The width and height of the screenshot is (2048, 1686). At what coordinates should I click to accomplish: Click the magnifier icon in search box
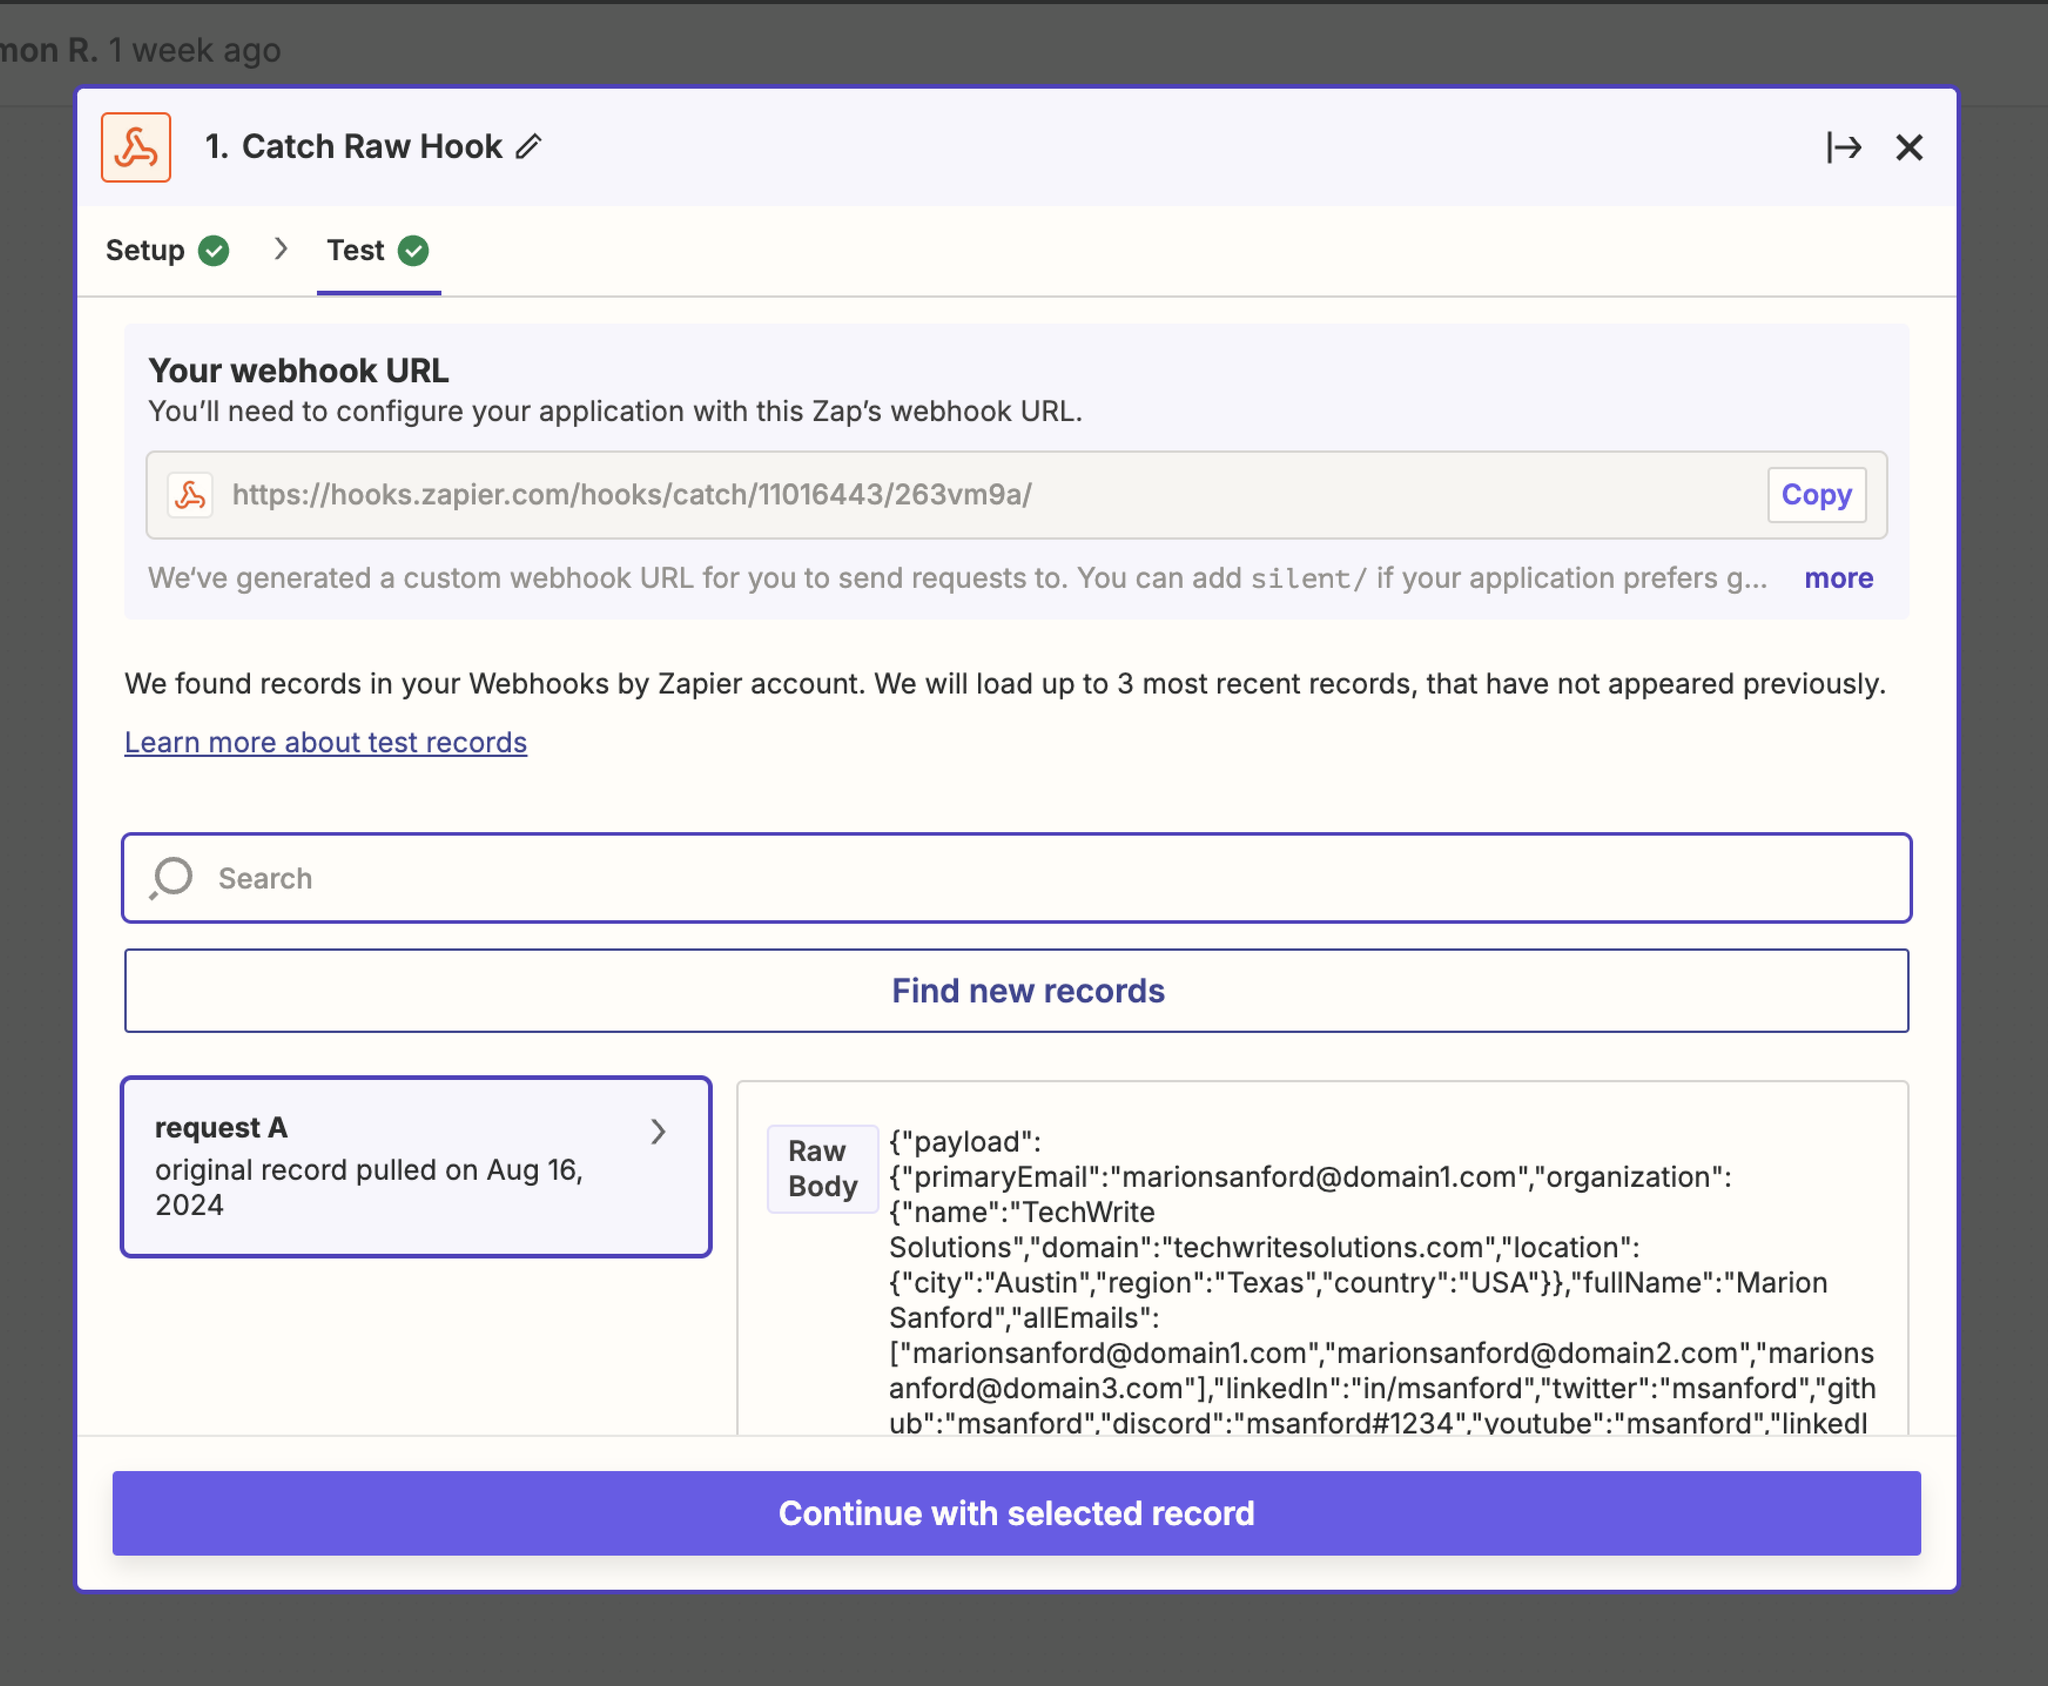(x=172, y=878)
